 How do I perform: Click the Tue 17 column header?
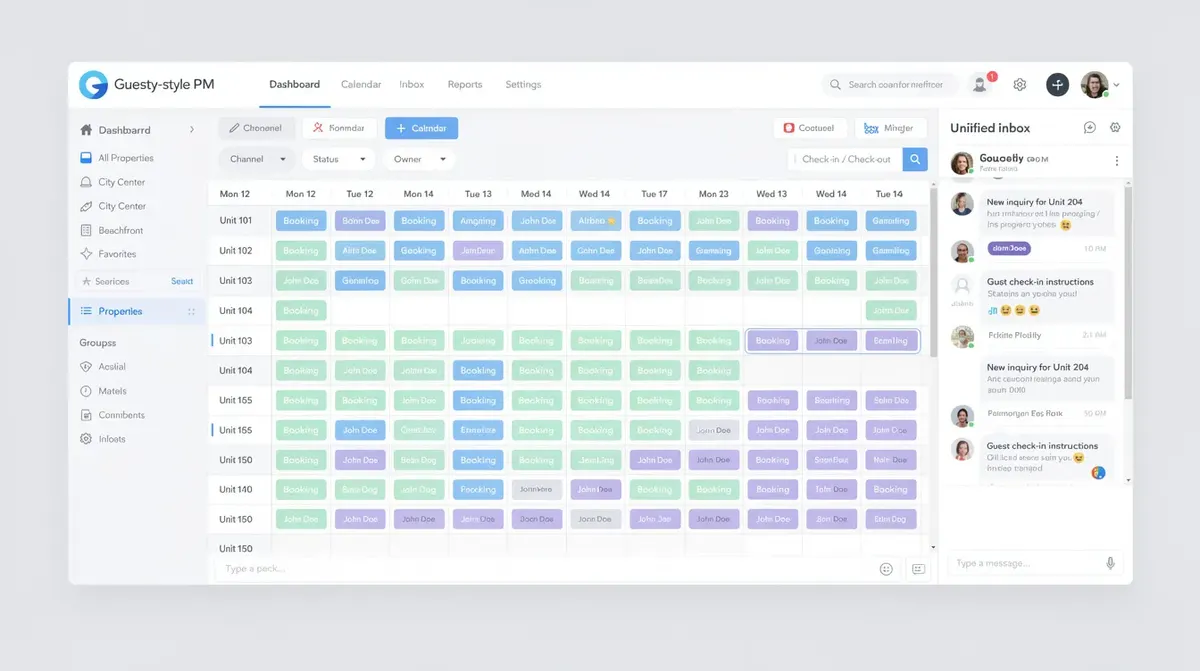pyautogui.click(x=655, y=194)
